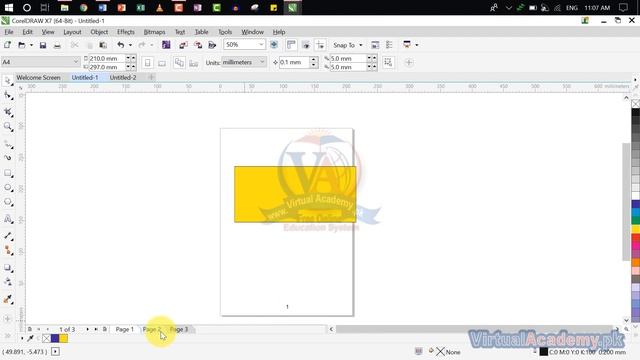Screen dimensions: 640x360
Task: Click the yellow rectangle on the page
Action: tap(295, 194)
